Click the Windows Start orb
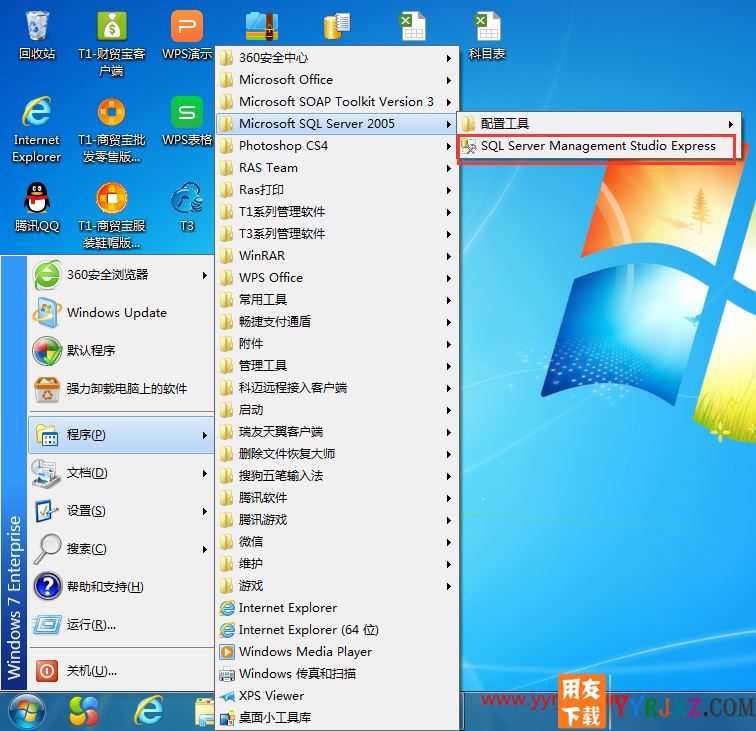The image size is (756, 731). [27, 712]
